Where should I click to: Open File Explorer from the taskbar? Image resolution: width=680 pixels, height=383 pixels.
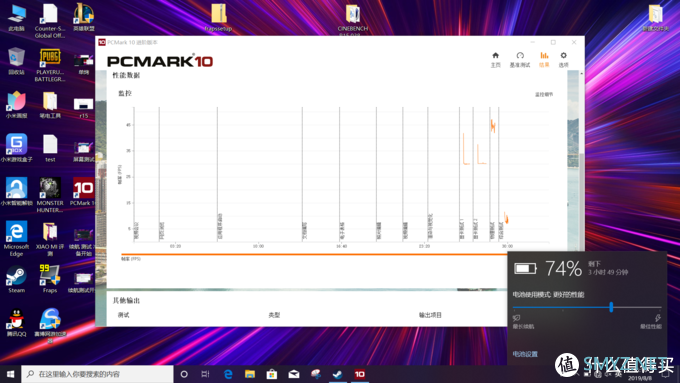(x=250, y=374)
